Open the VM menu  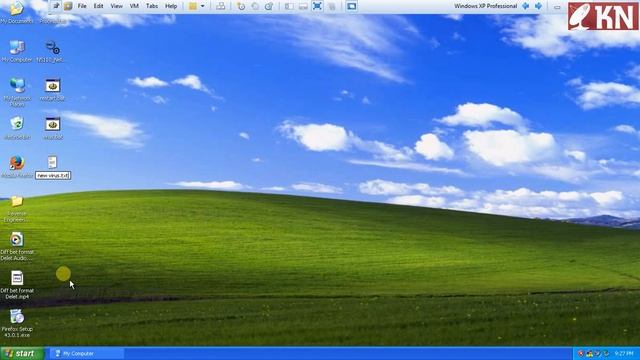coord(134,6)
